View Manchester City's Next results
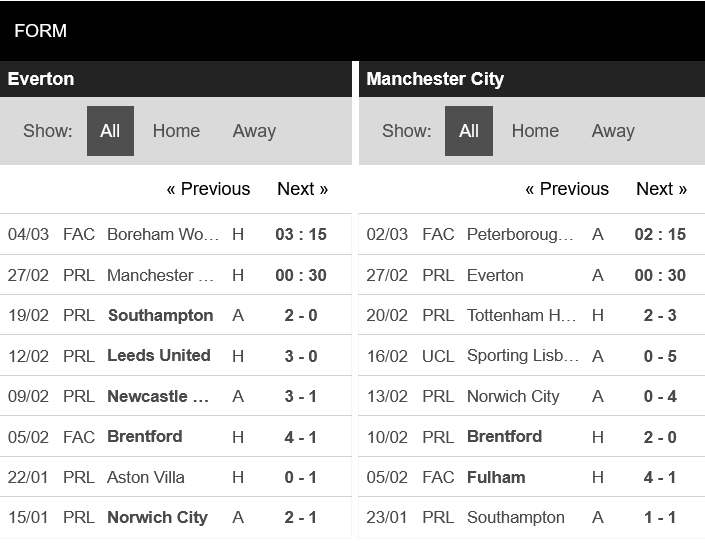The image size is (705, 547). [x=661, y=189]
